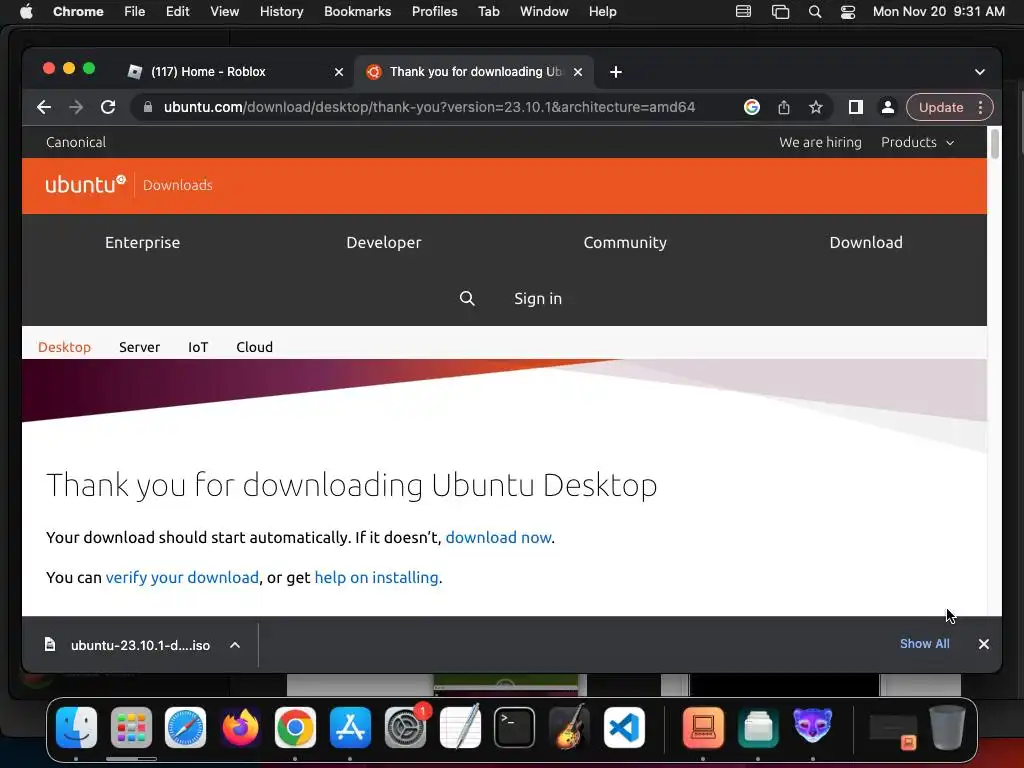Open the Chrome side panel

(856, 107)
